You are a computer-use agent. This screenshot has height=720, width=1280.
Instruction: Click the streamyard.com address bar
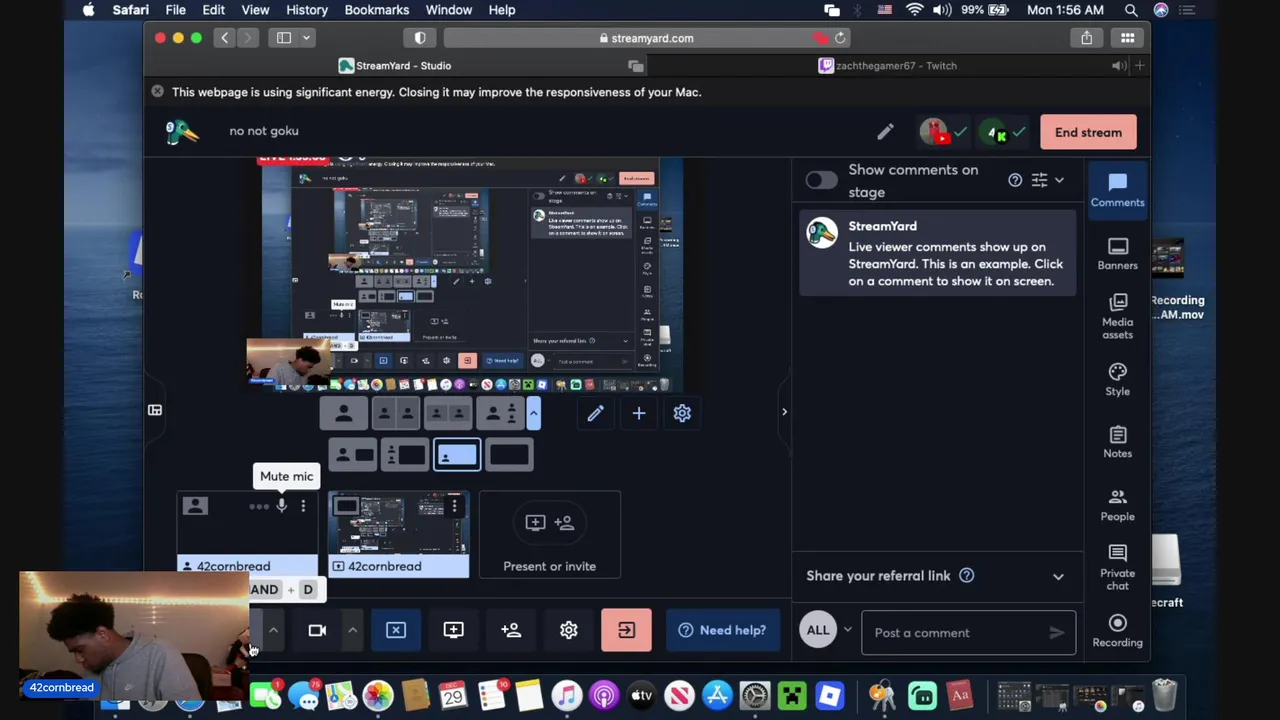point(645,38)
